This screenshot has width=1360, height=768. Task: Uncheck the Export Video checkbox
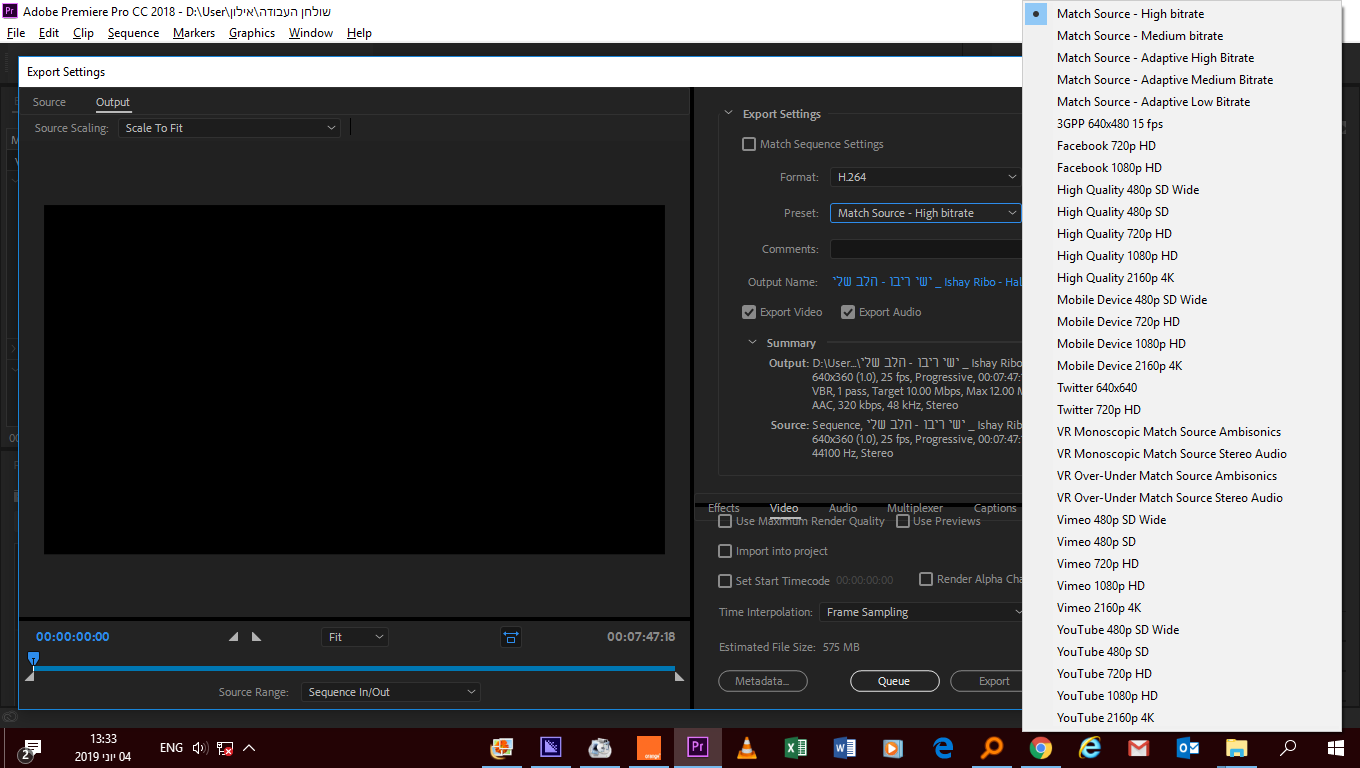click(749, 312)
